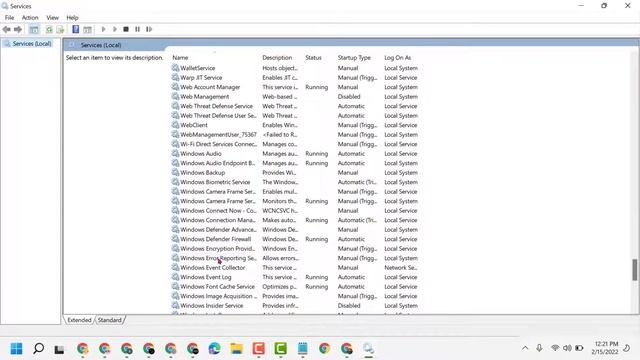Open Task View on the taskbar
This screenshot has width=640, height=360.
click(60, 349)
